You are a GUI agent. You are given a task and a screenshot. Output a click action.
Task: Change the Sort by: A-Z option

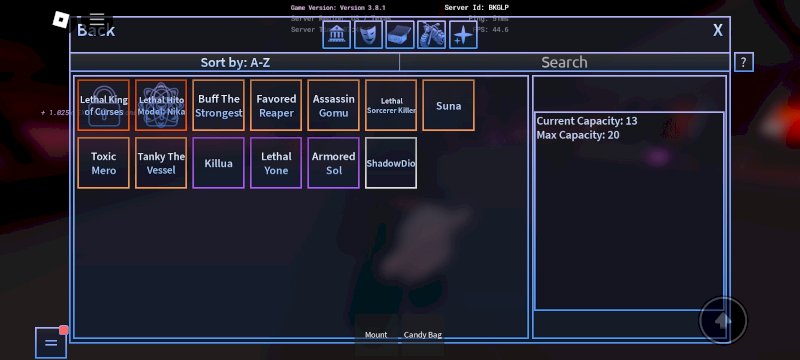[x=235, y=62]
